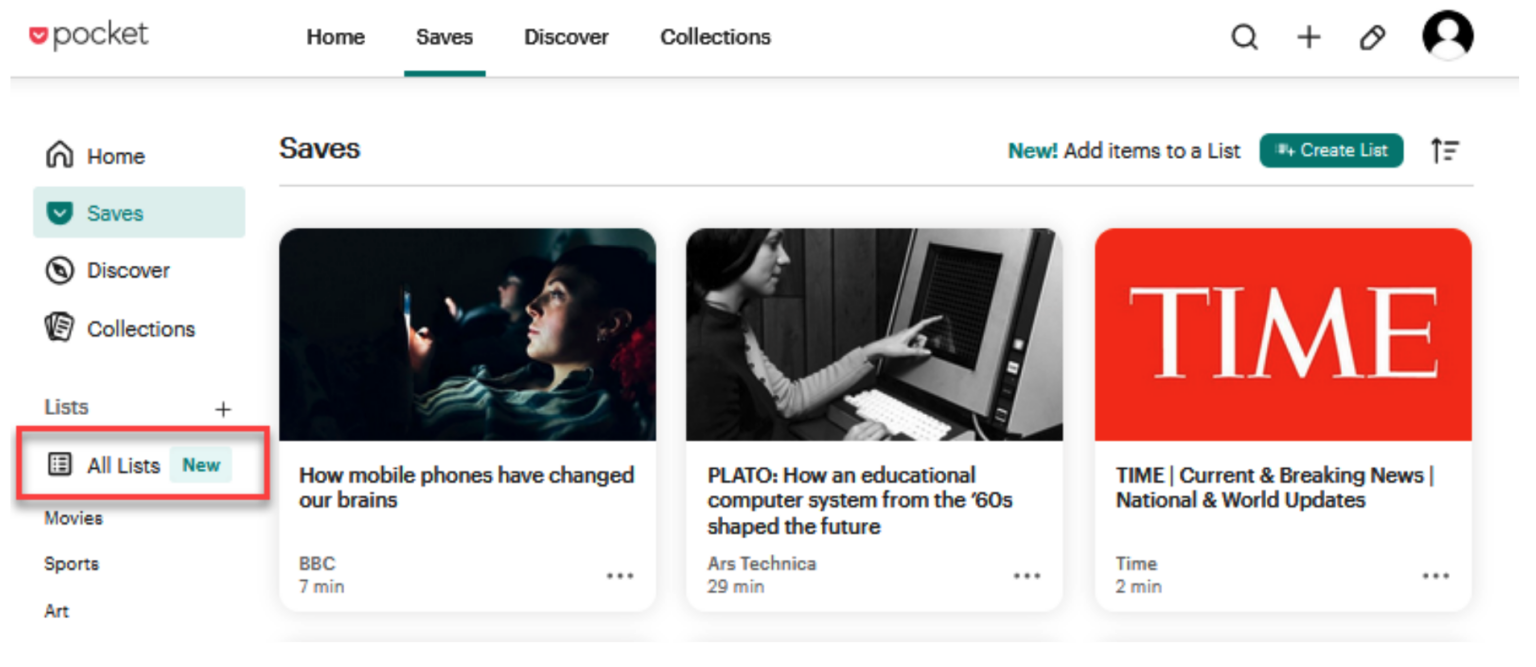Open overflow menu on the TIME article
This screenshot has width=1536, height=667.
(1436, 575)
